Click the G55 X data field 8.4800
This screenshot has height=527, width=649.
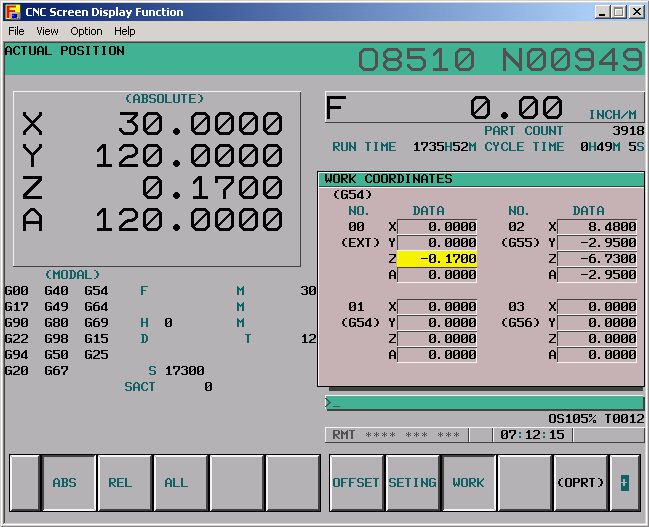coord(597,227)
